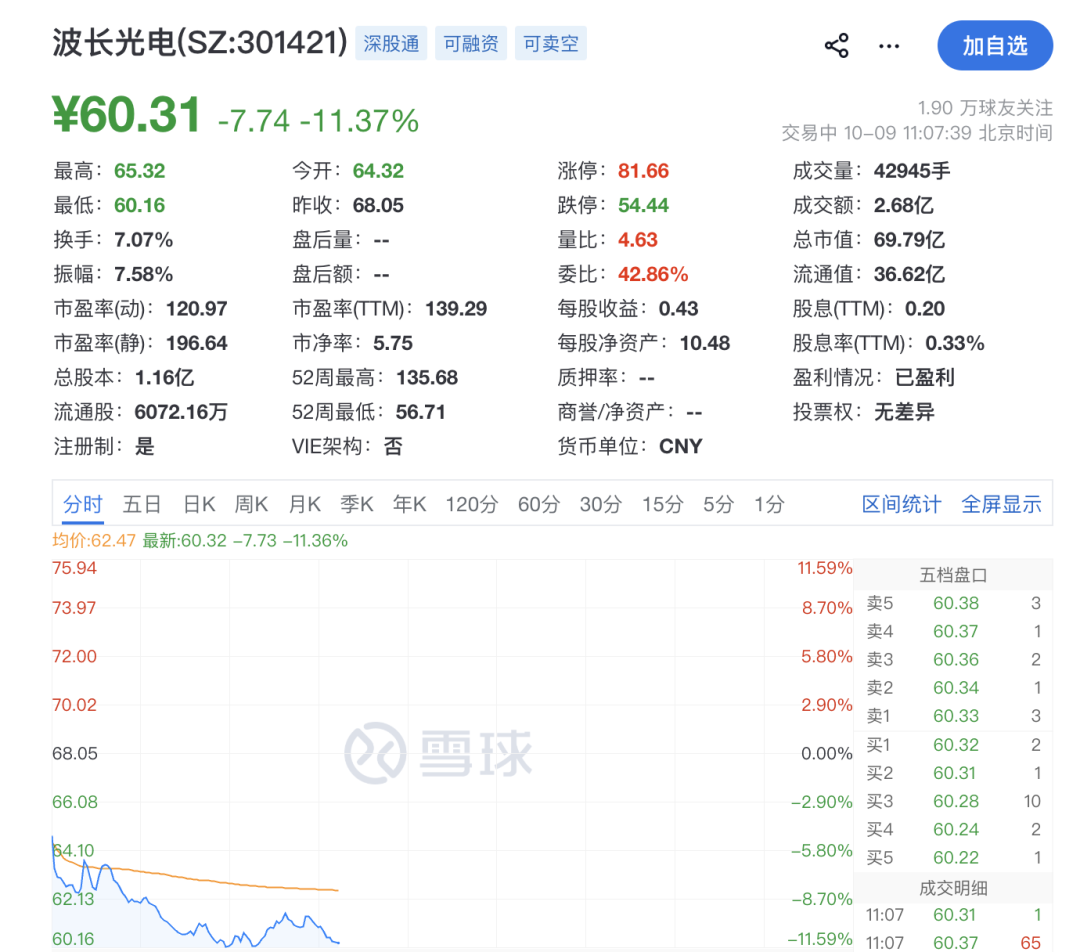Click the 买5 order row at 60.22
1080x952 pixels.
click(x=953, y=858)
